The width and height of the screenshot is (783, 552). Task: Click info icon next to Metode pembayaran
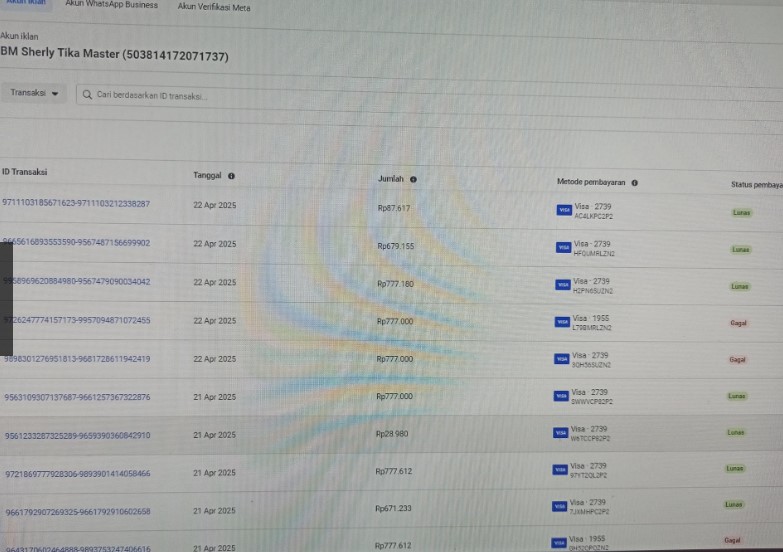635,183
